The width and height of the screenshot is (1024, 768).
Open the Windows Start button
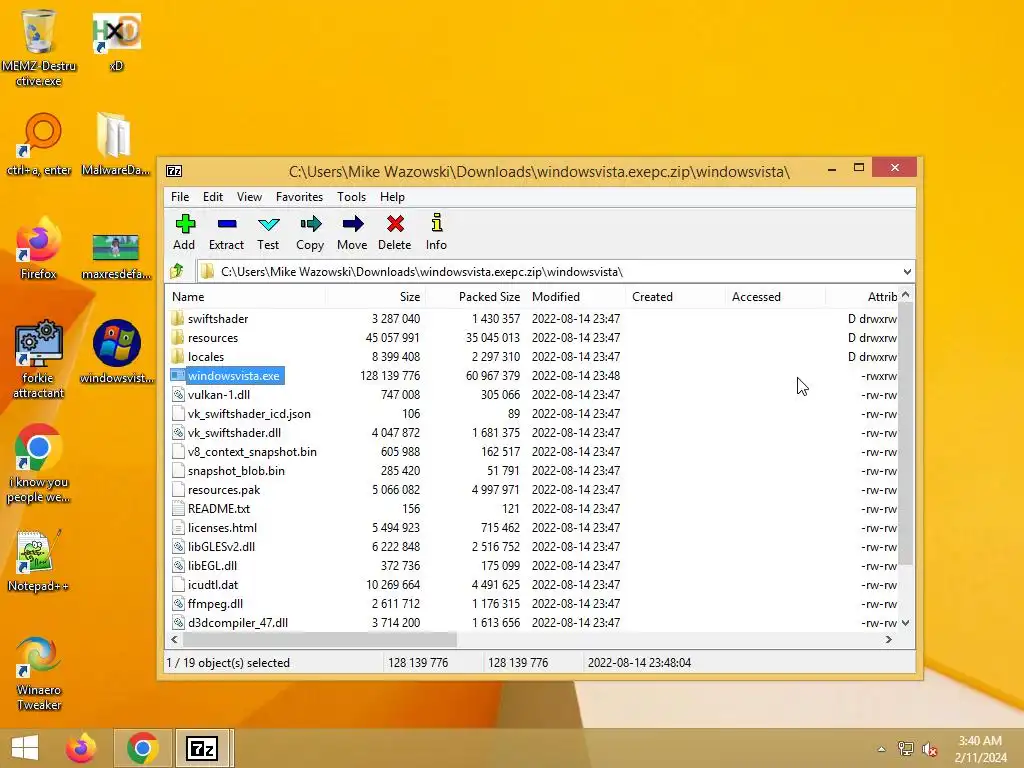click(x=25, y=748)
